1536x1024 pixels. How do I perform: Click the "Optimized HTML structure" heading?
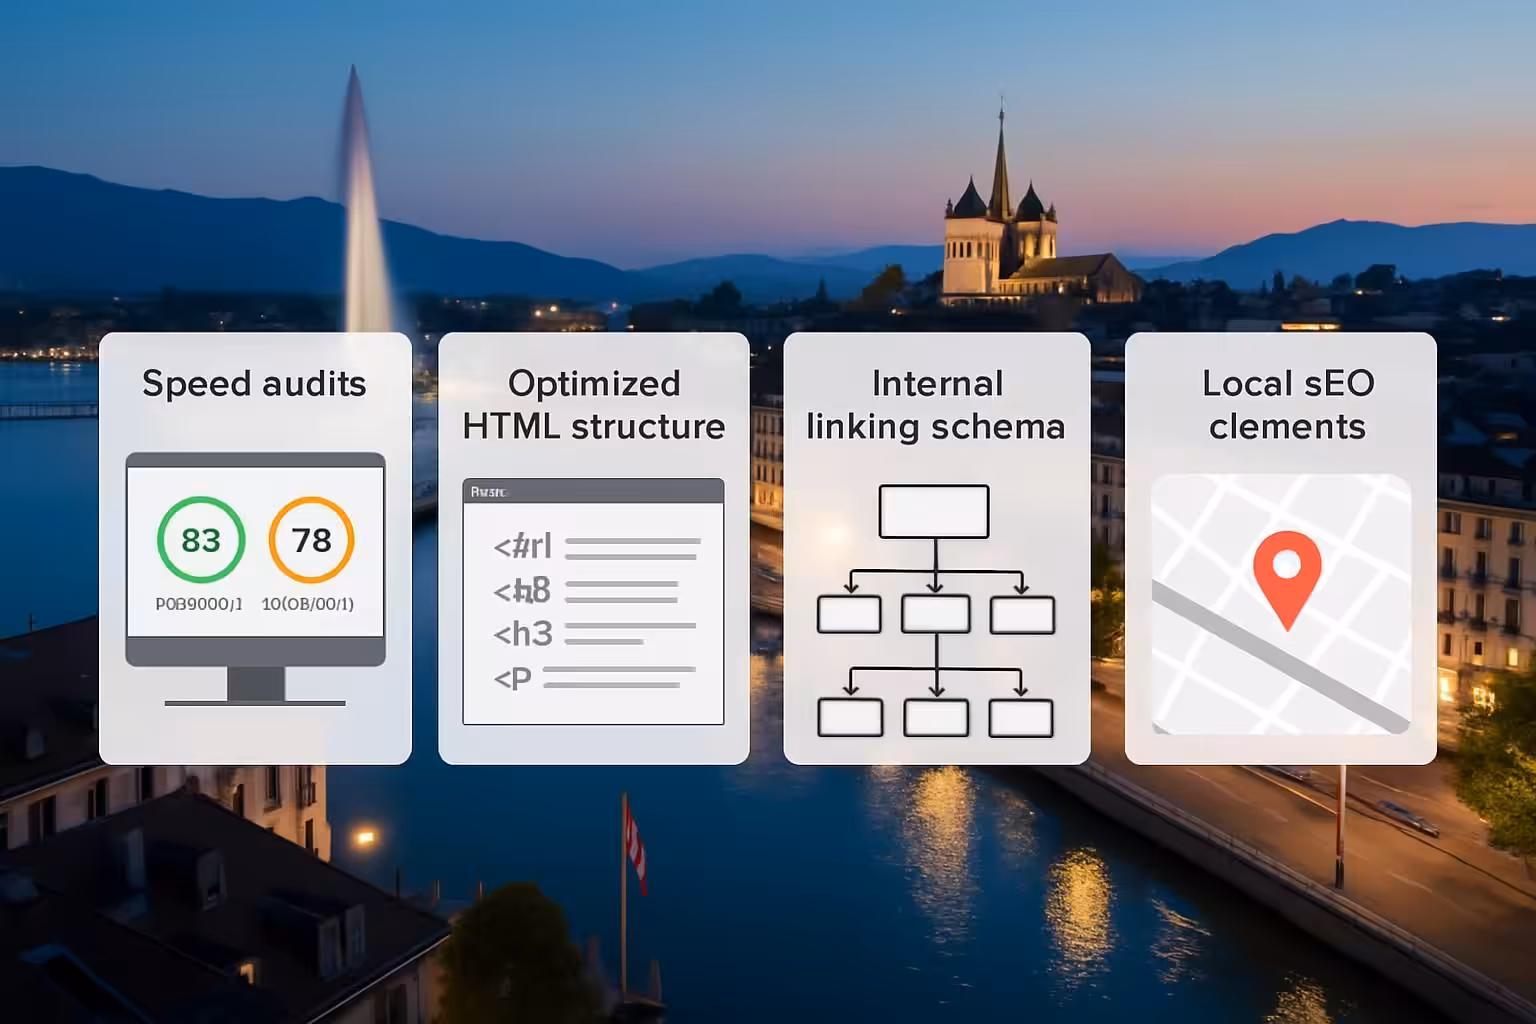click(594, 405)
